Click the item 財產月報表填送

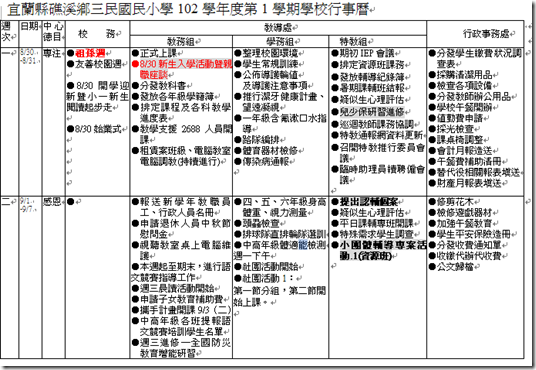coord(469,183)
